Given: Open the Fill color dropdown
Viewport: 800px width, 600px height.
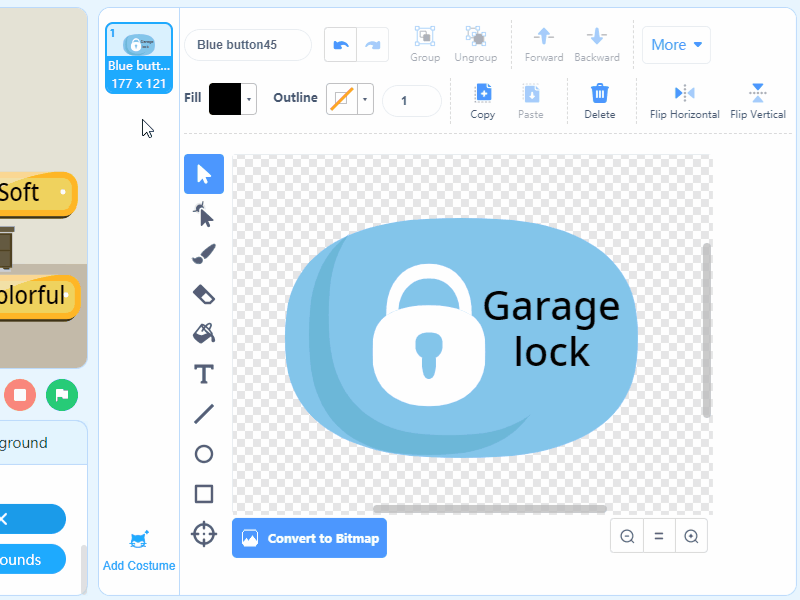Looking at the screenshot, I should pos(249,99).
